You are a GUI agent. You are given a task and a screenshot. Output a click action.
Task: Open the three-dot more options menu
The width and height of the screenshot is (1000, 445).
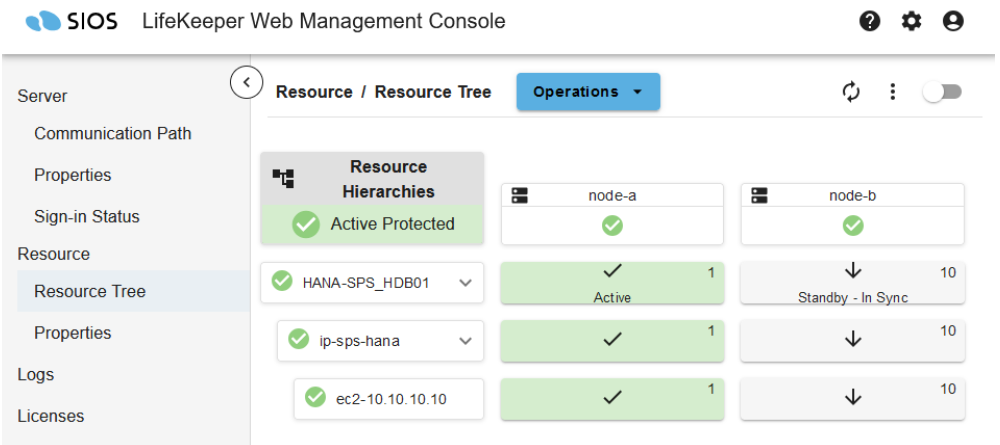tap(893, 92)
